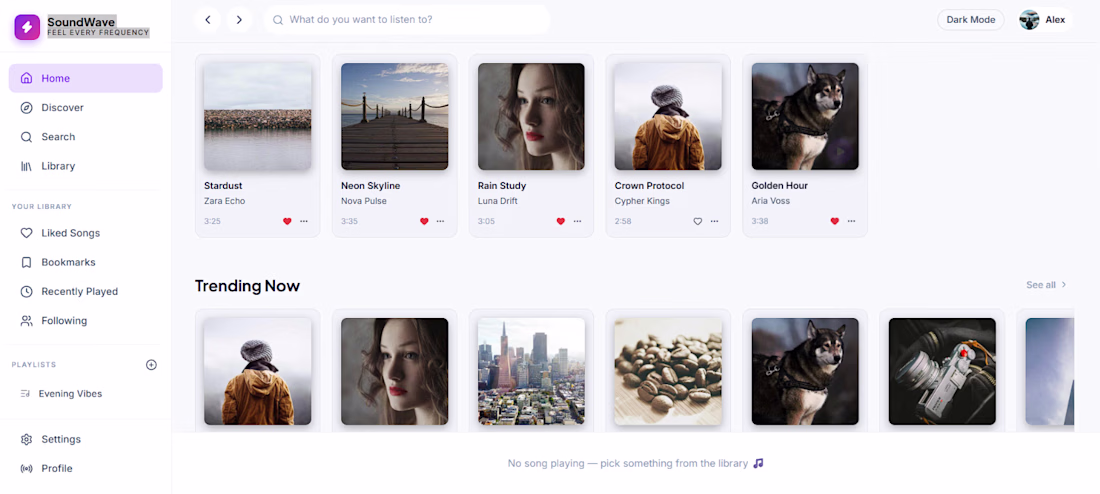
Task: Unlike the Stardust song heart
Action: pyautogui.click(x=287, y=221)
